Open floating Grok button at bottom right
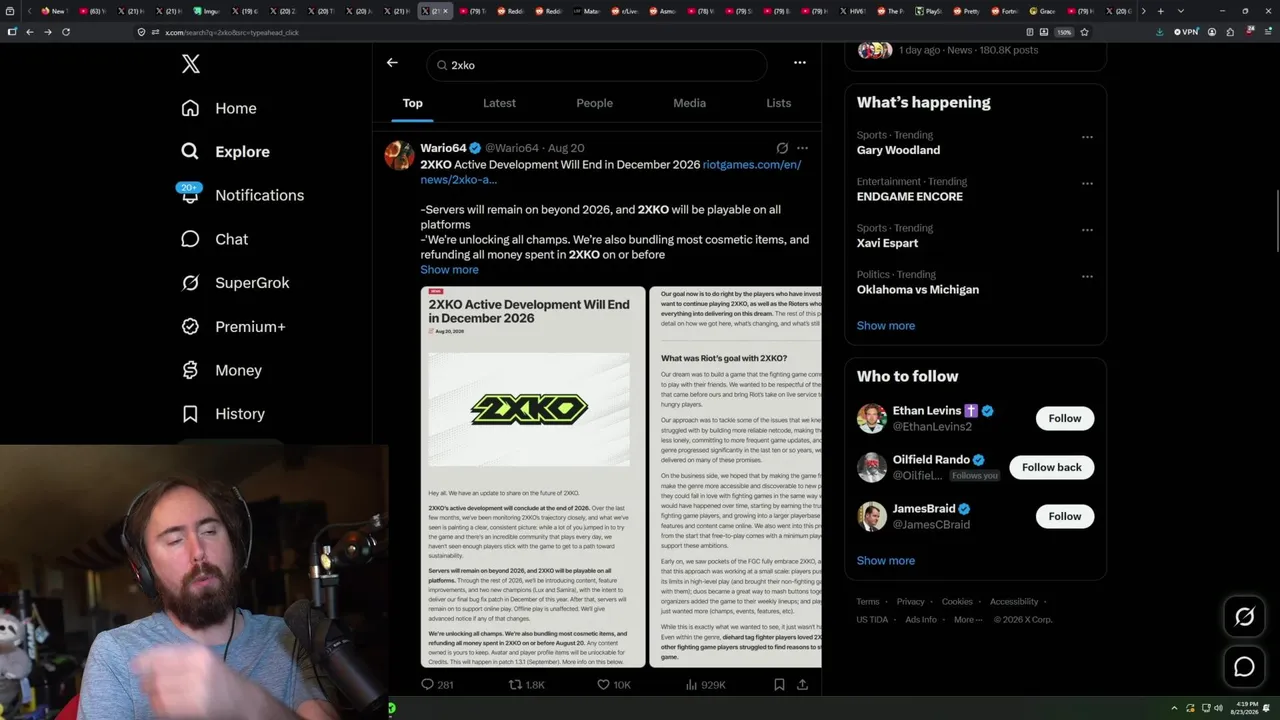 [x=1244, y=617]
